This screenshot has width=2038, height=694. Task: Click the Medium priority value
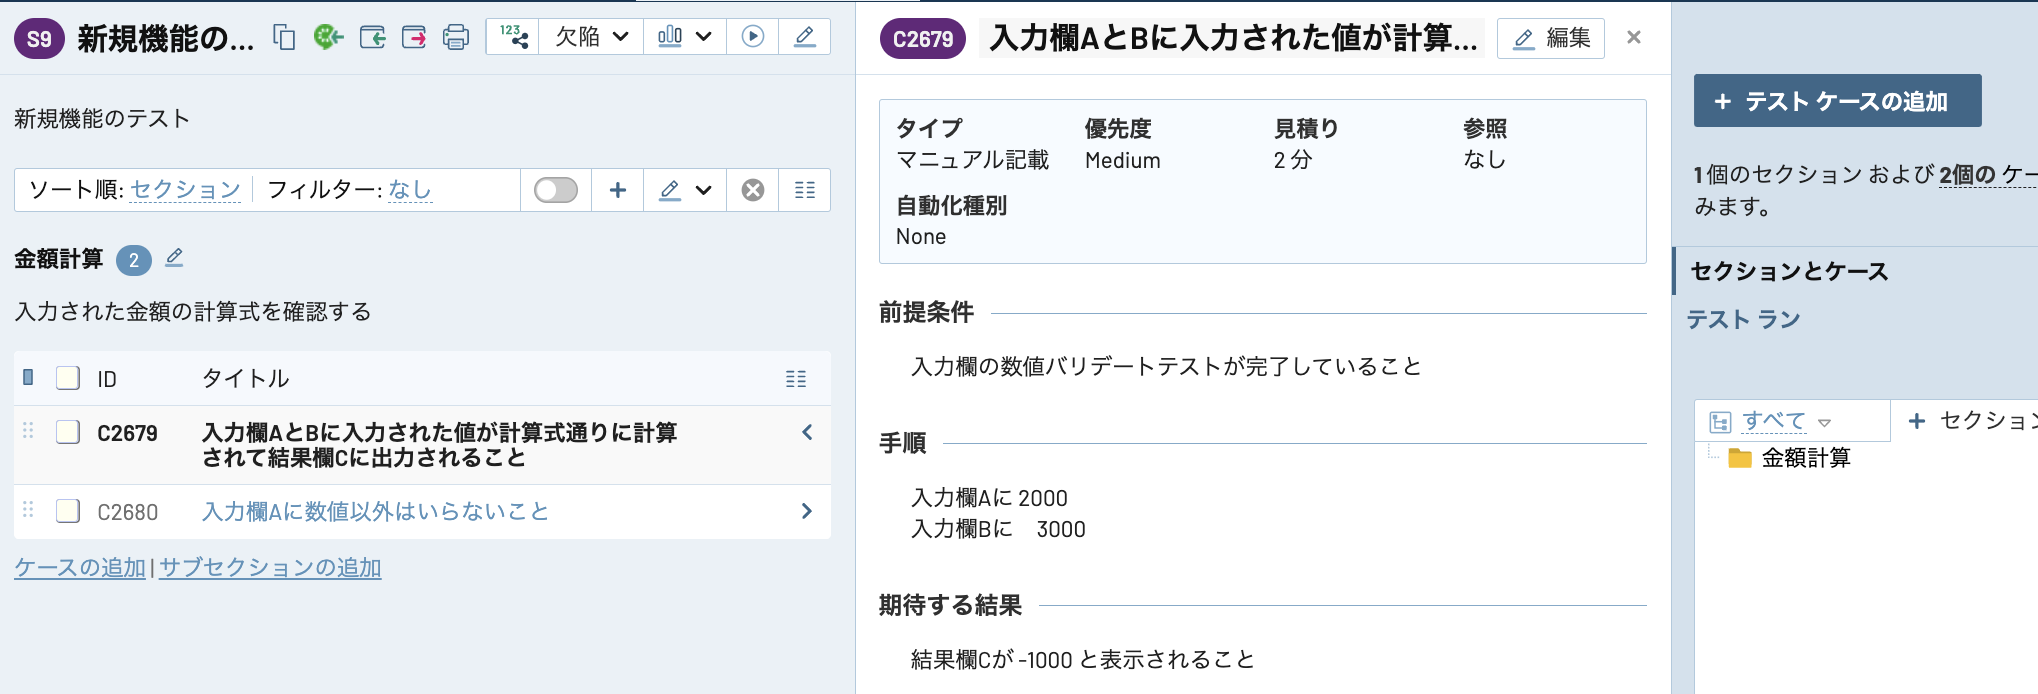1123,160
